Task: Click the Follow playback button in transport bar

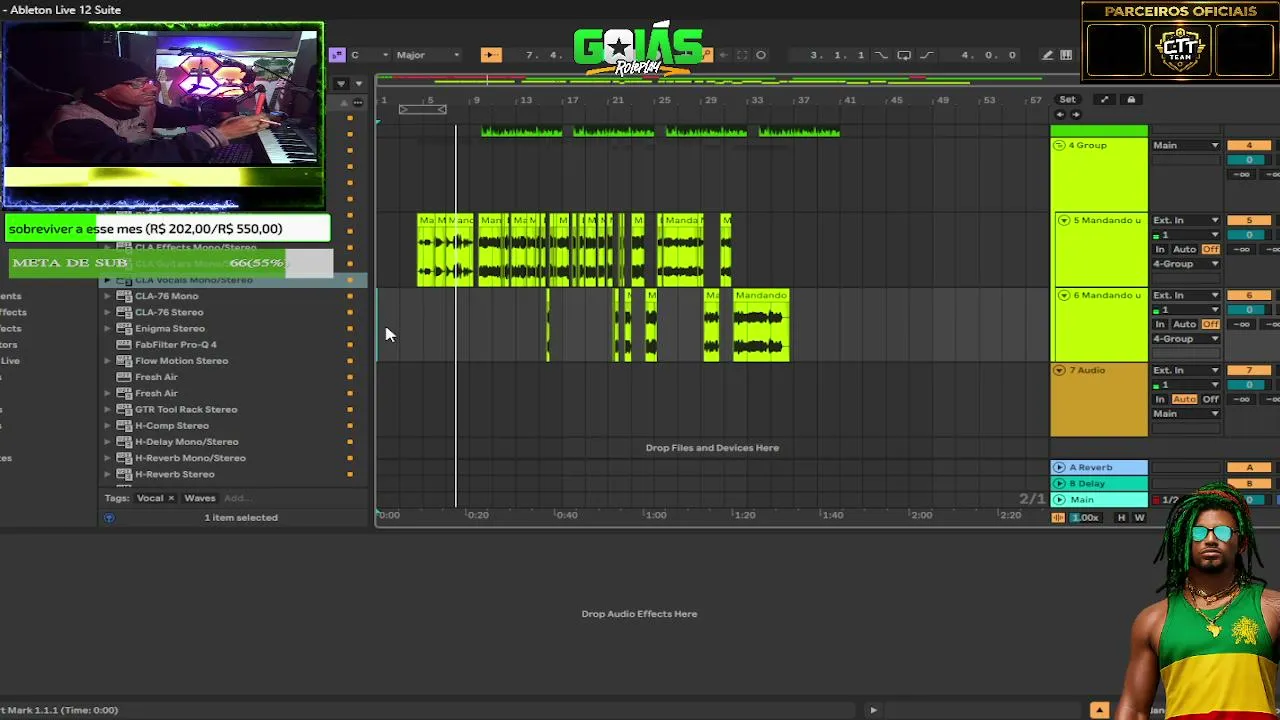Action: coord(490,55)
